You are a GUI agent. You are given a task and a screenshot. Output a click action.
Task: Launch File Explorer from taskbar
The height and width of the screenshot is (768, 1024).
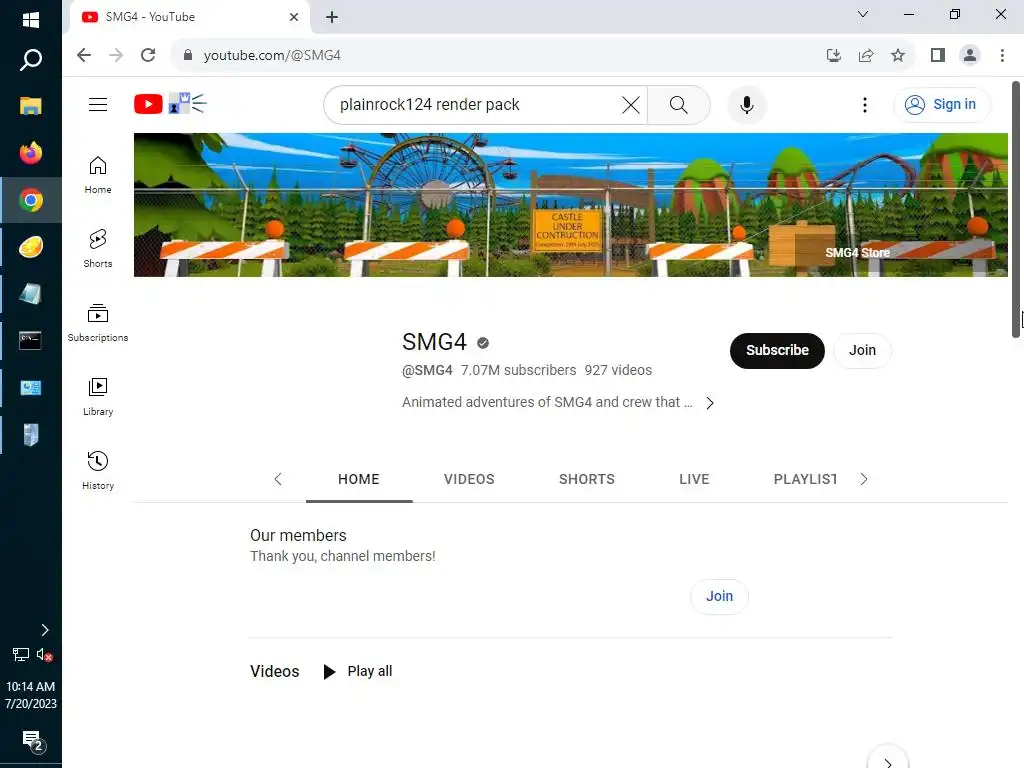coord(31,106)
